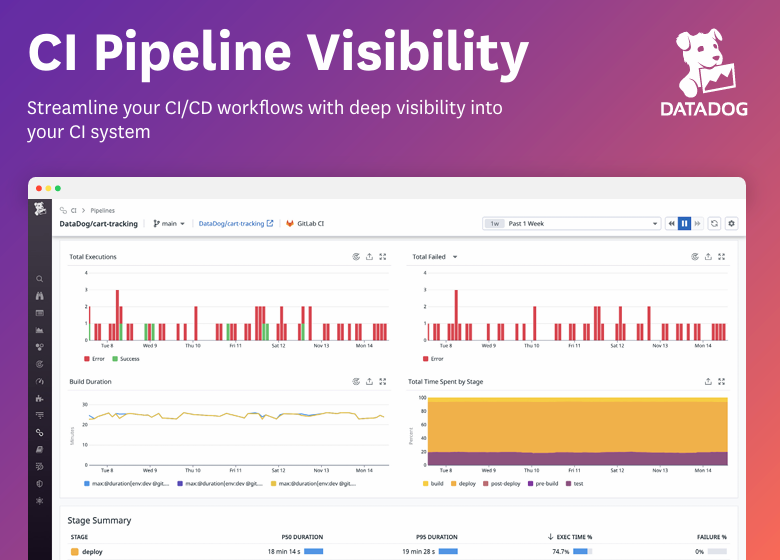Open the CI chain-link icon in sidebar
The image size is (780, 560).
(39, 433)
